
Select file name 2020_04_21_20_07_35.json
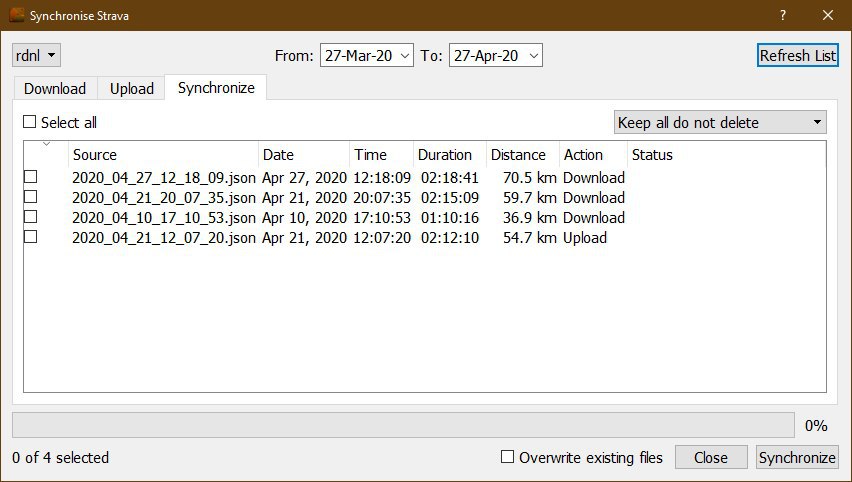coord(164,198)
